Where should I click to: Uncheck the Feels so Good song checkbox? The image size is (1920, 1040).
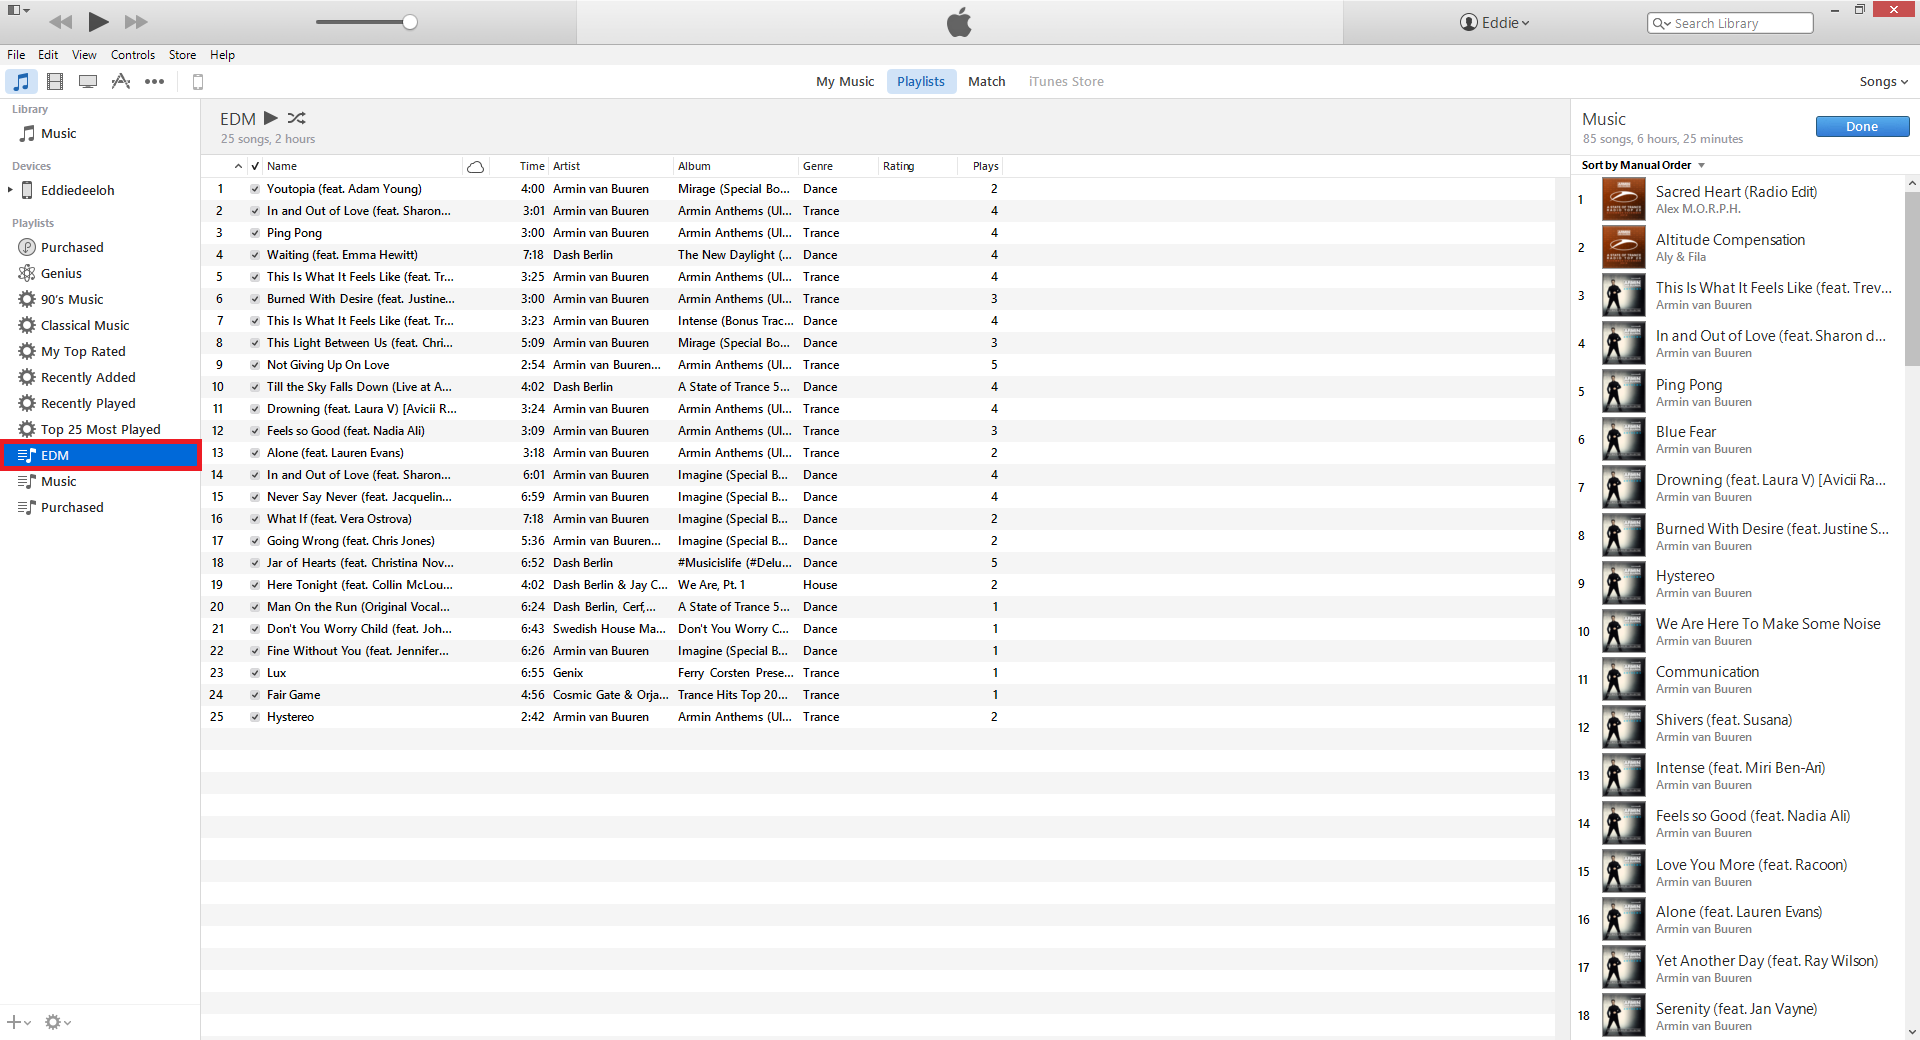coord(255,431)
